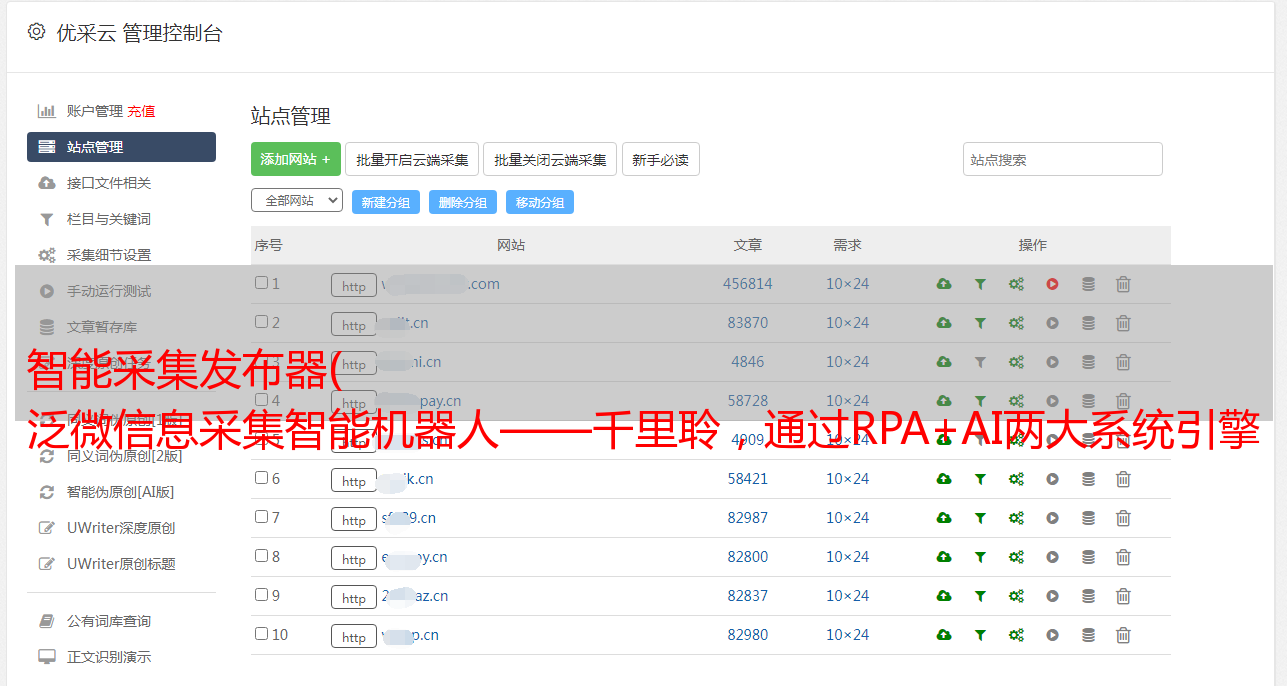Tick the checkbox for site row 2
Viewport: 1287px width, 686px height.
point(261,322)
